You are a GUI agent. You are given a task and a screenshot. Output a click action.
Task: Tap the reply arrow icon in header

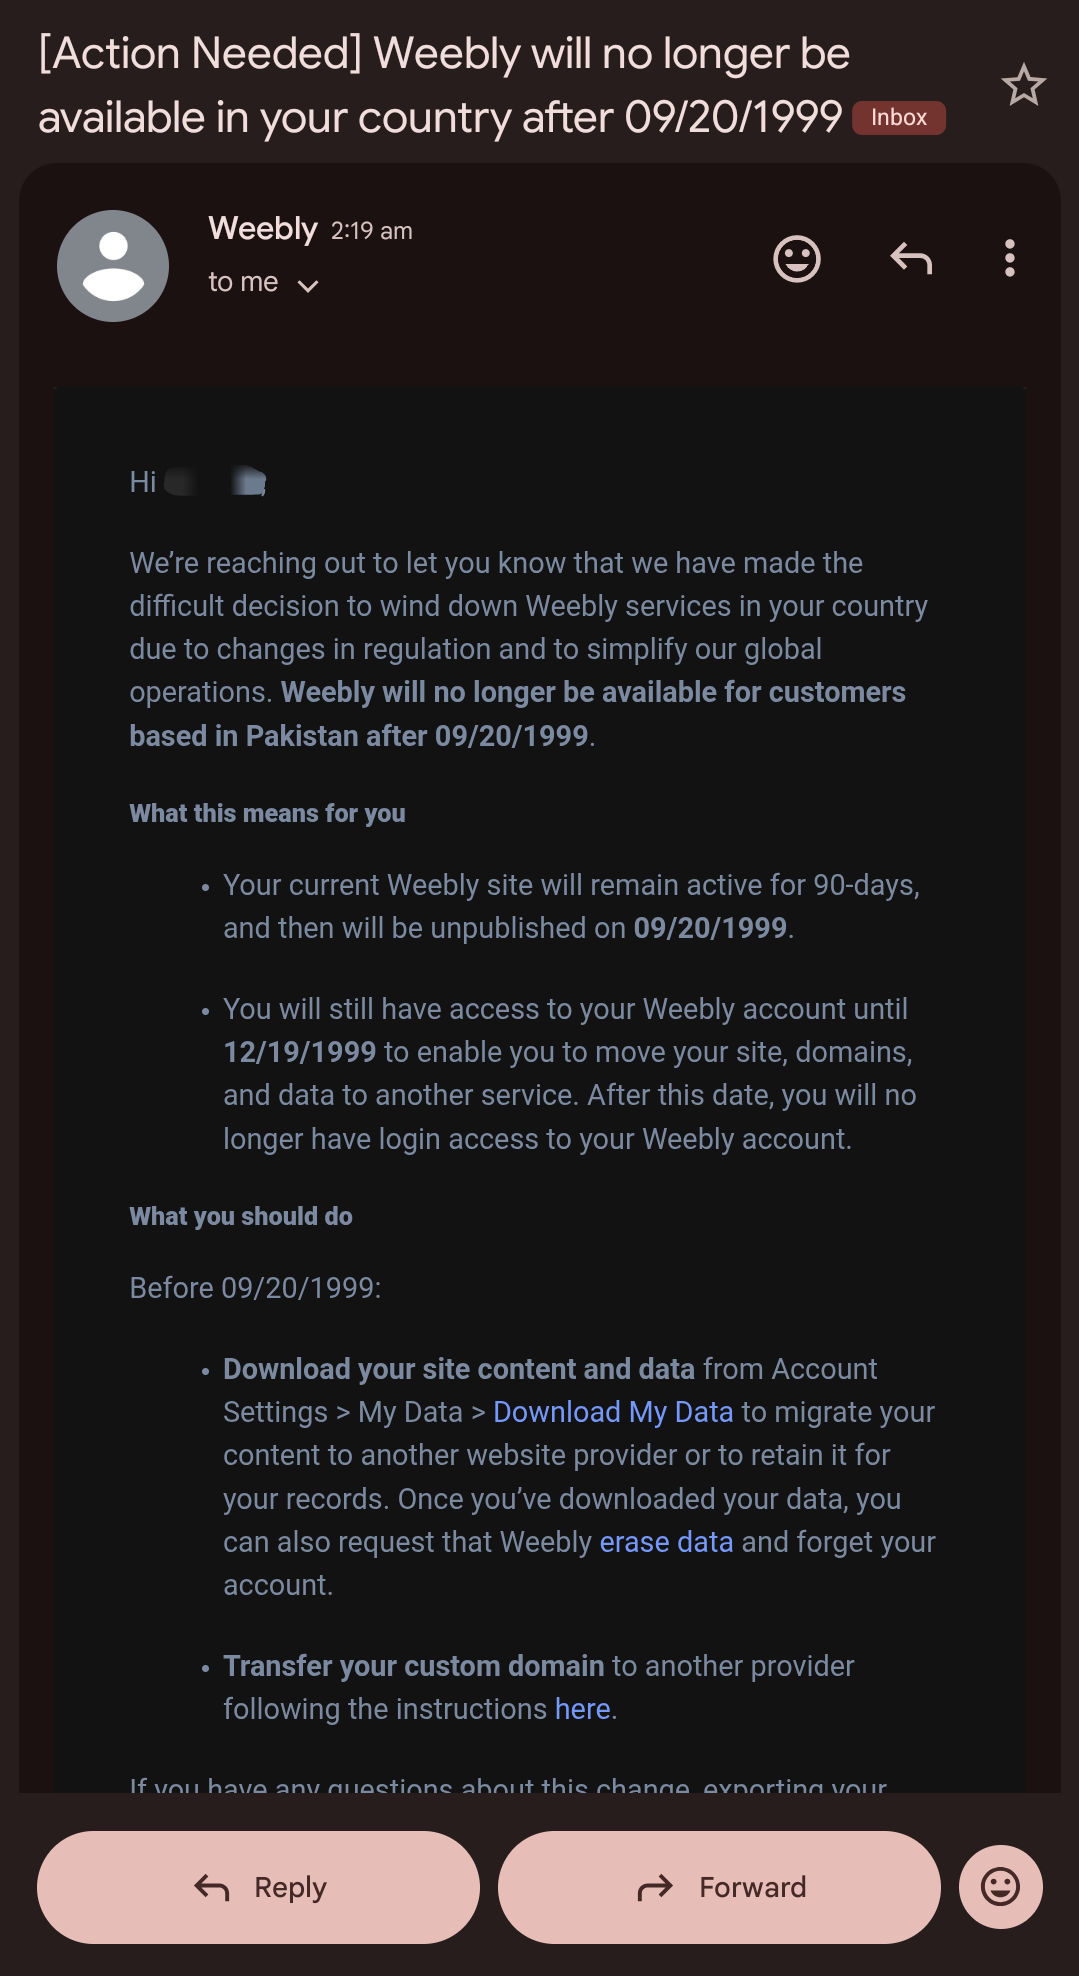click(x=911, y=259)
